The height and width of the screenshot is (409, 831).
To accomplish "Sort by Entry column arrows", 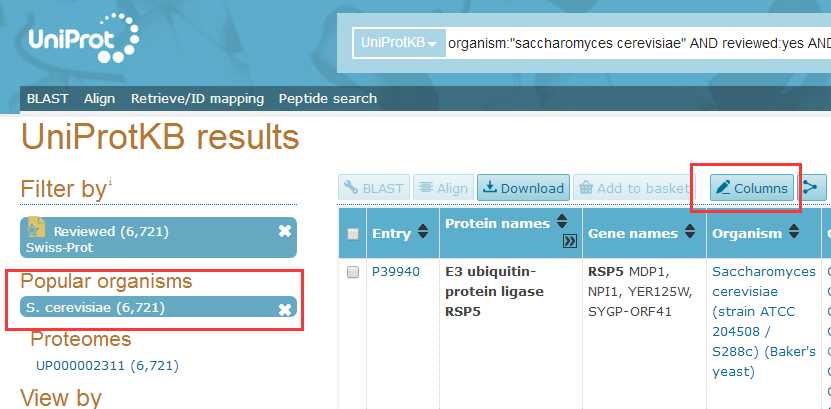I will pyautogui.click(x=422, y=232).
